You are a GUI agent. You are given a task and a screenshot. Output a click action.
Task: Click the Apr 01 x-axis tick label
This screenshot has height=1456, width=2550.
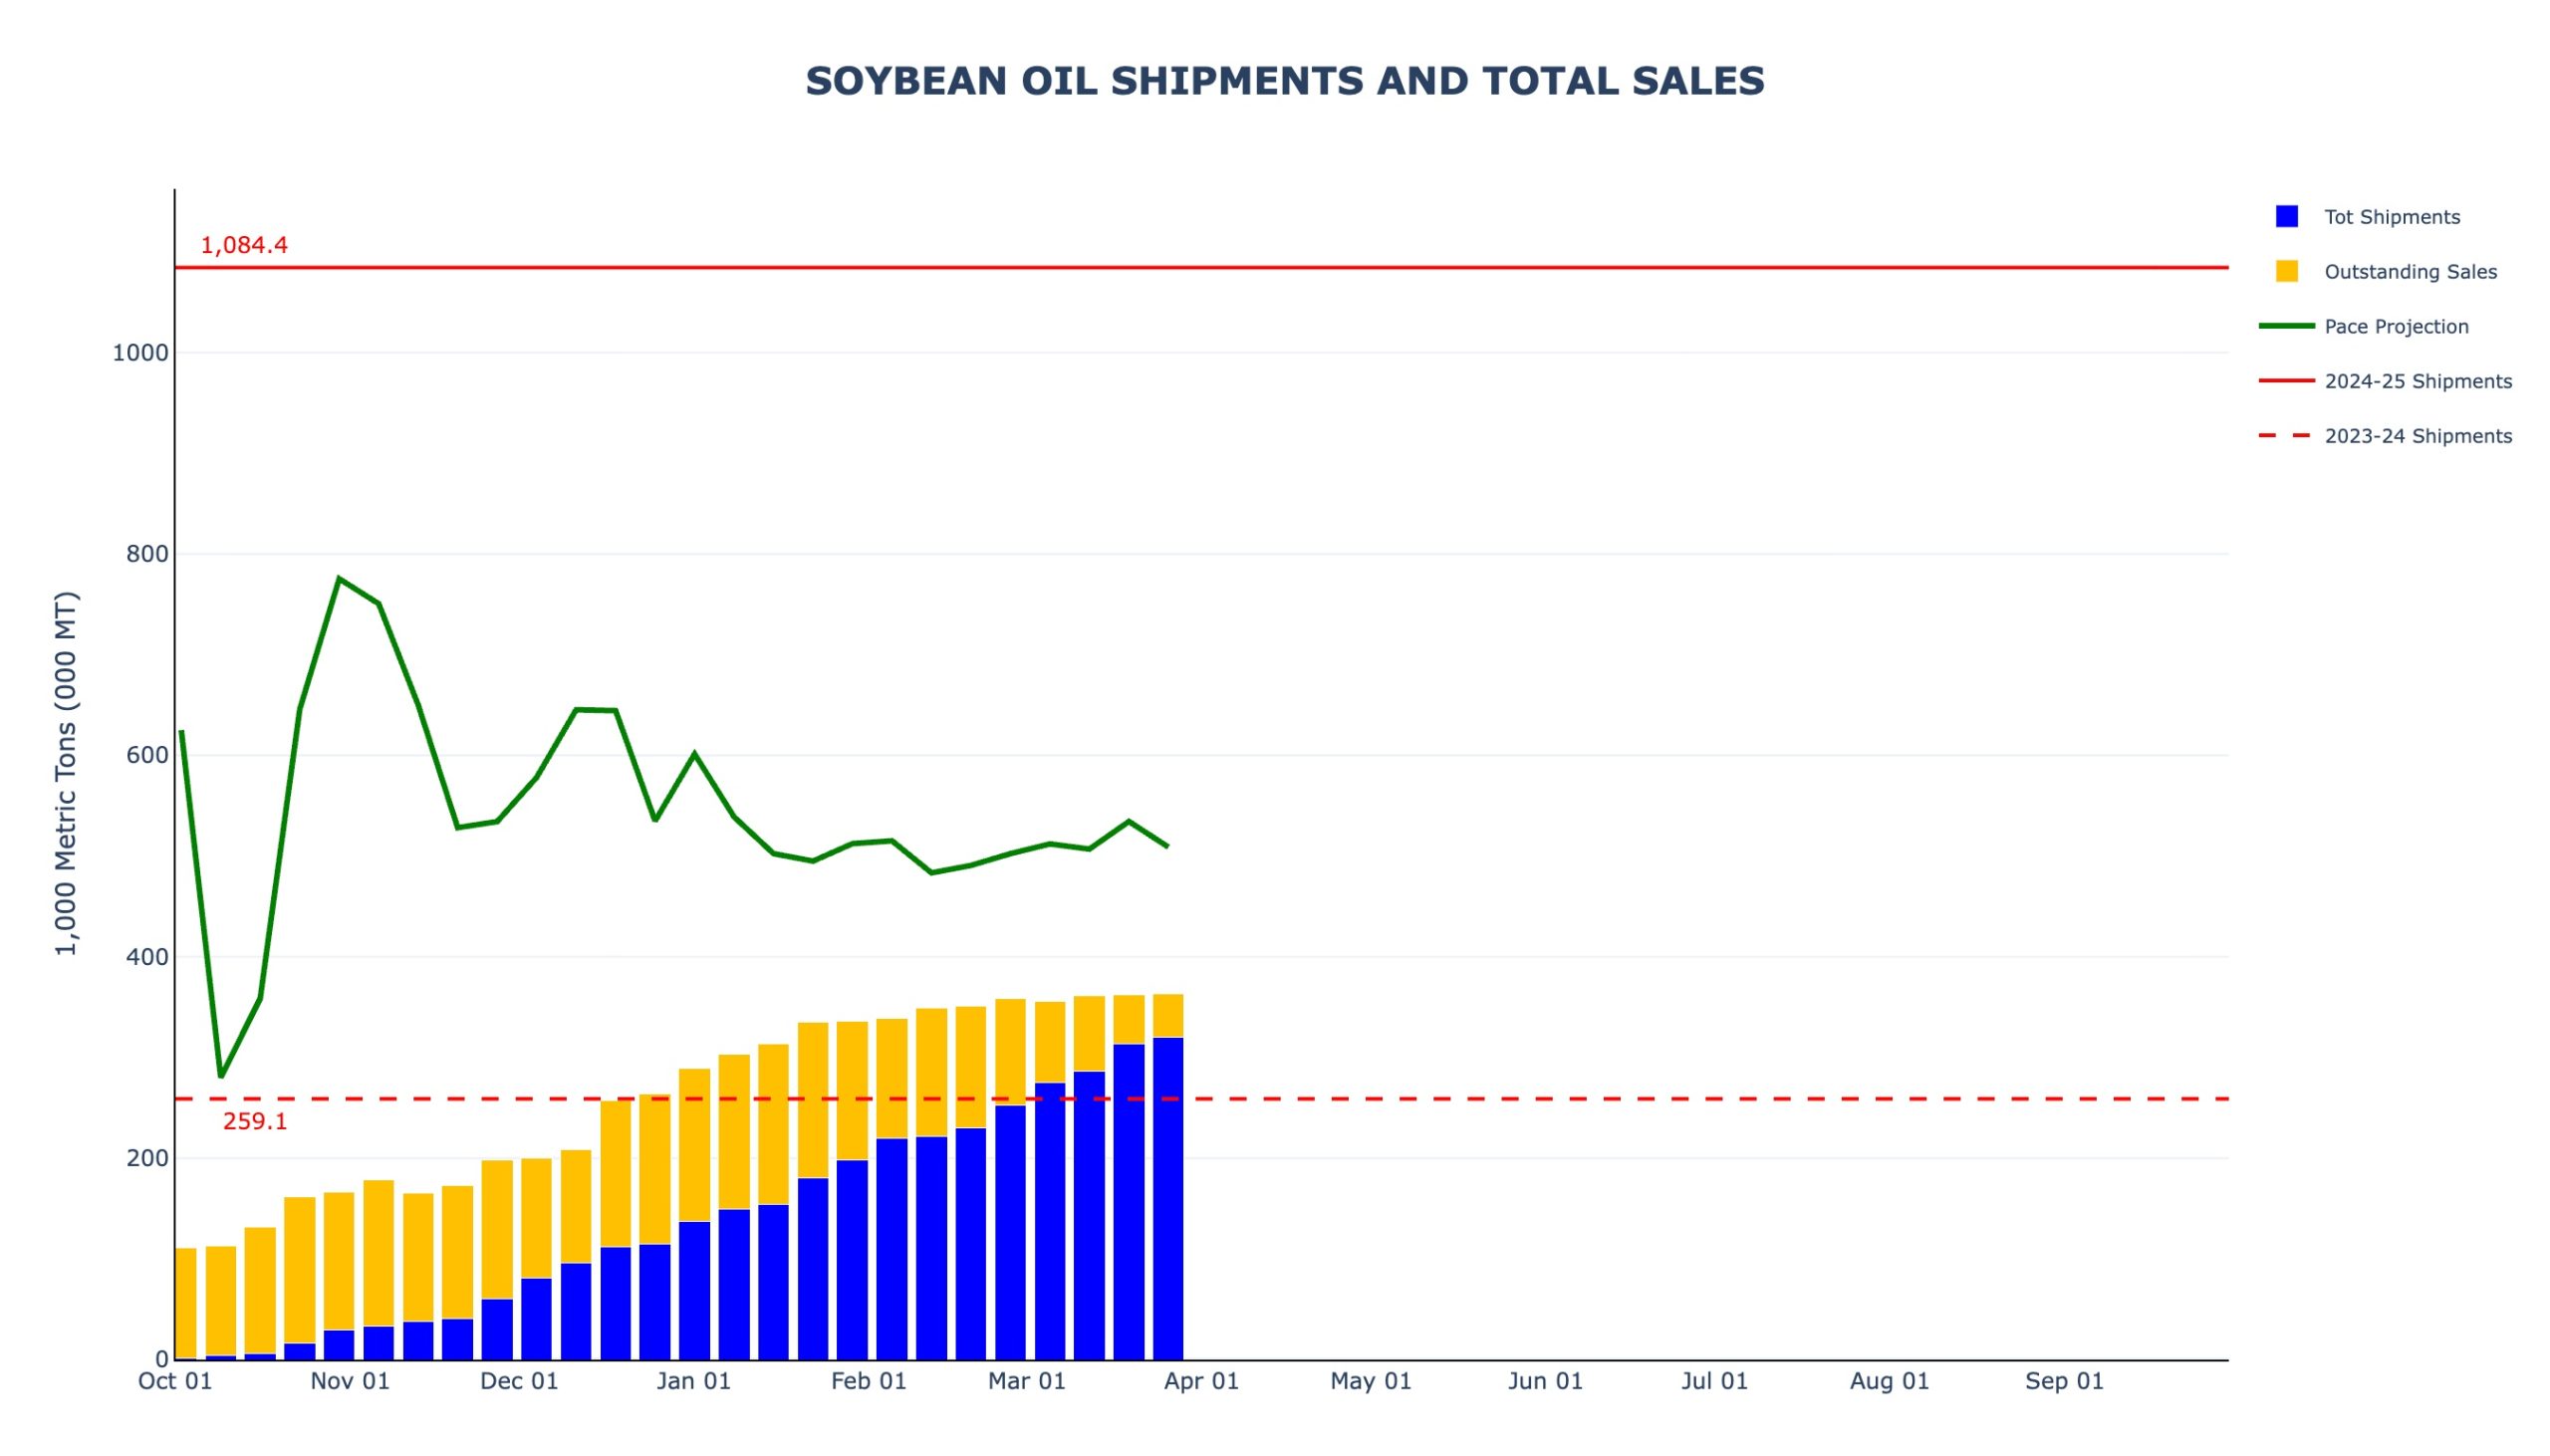pos(1200,1381)
